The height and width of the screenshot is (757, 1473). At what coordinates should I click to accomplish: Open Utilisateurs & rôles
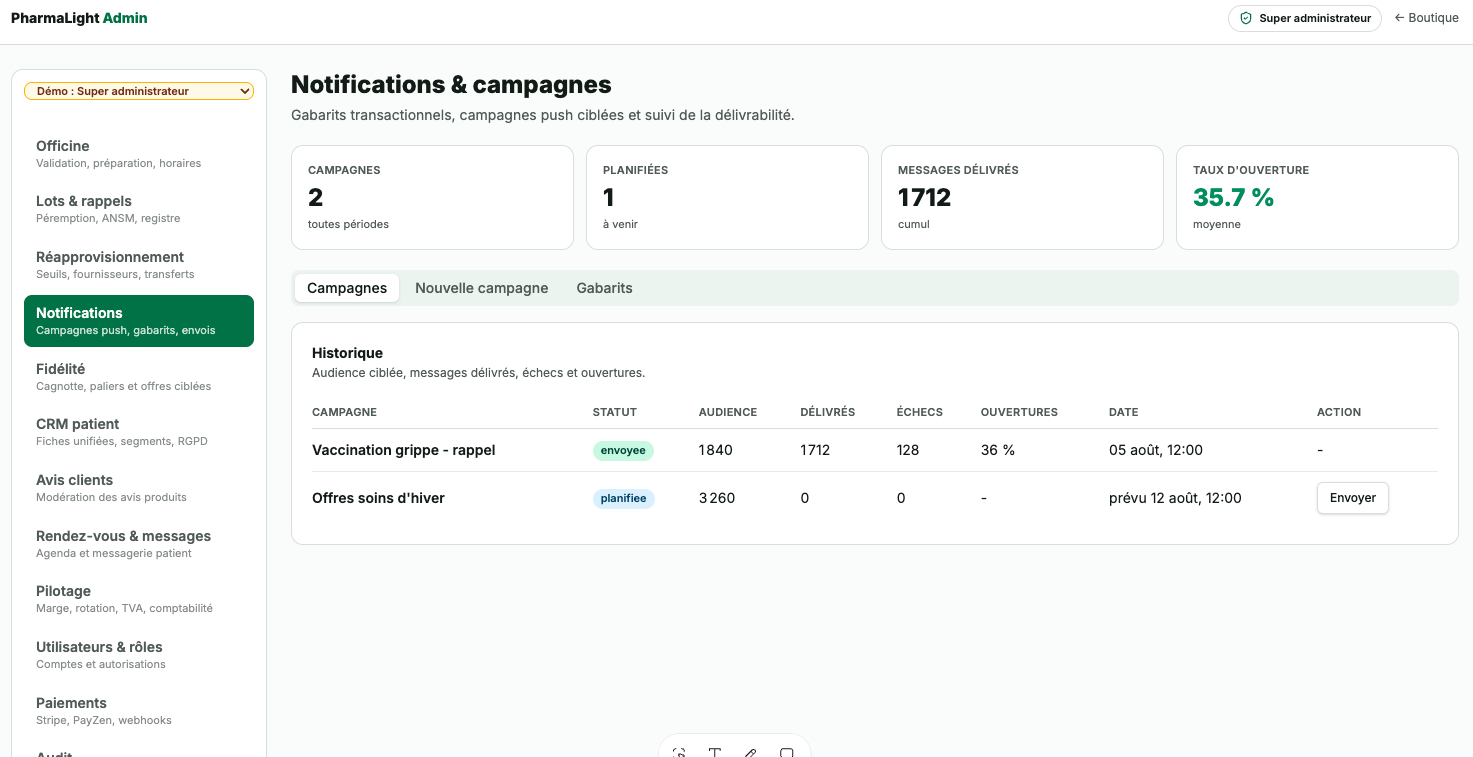click(x=139, y=655)
